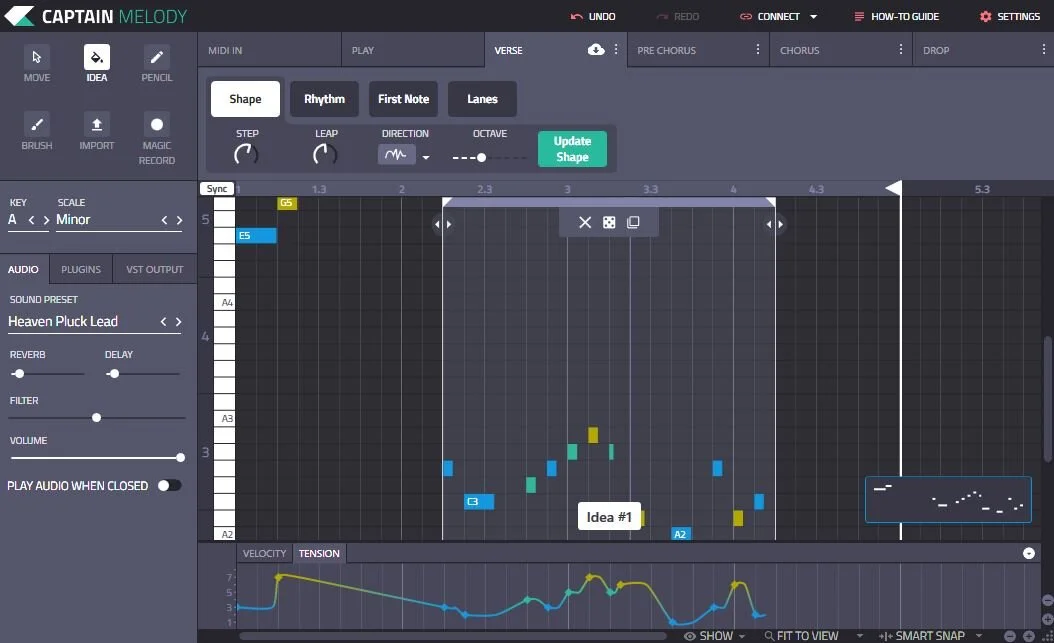Image resolution: width=1054 pixels, height=643 pixels.
Task: Select previous key with left arrow
Action: point(31,220)
